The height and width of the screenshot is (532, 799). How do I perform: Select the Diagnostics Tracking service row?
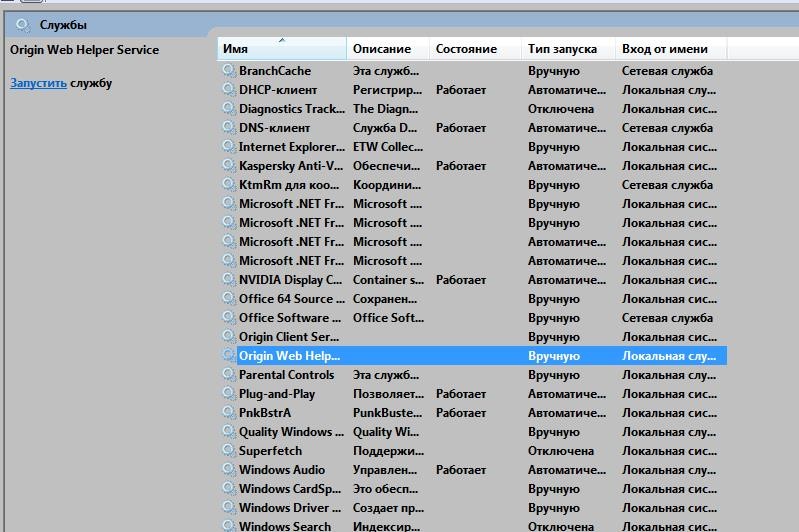(290, 109)
